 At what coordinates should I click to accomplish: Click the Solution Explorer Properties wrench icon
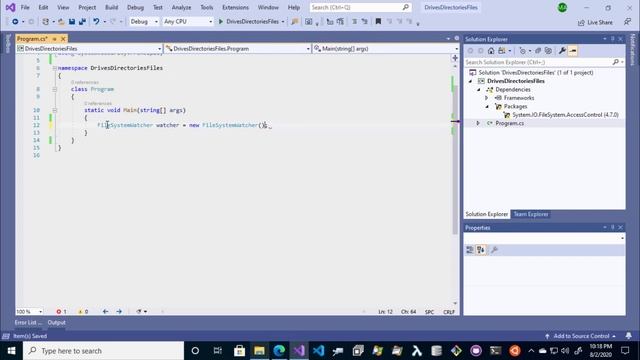click(562, 51)
